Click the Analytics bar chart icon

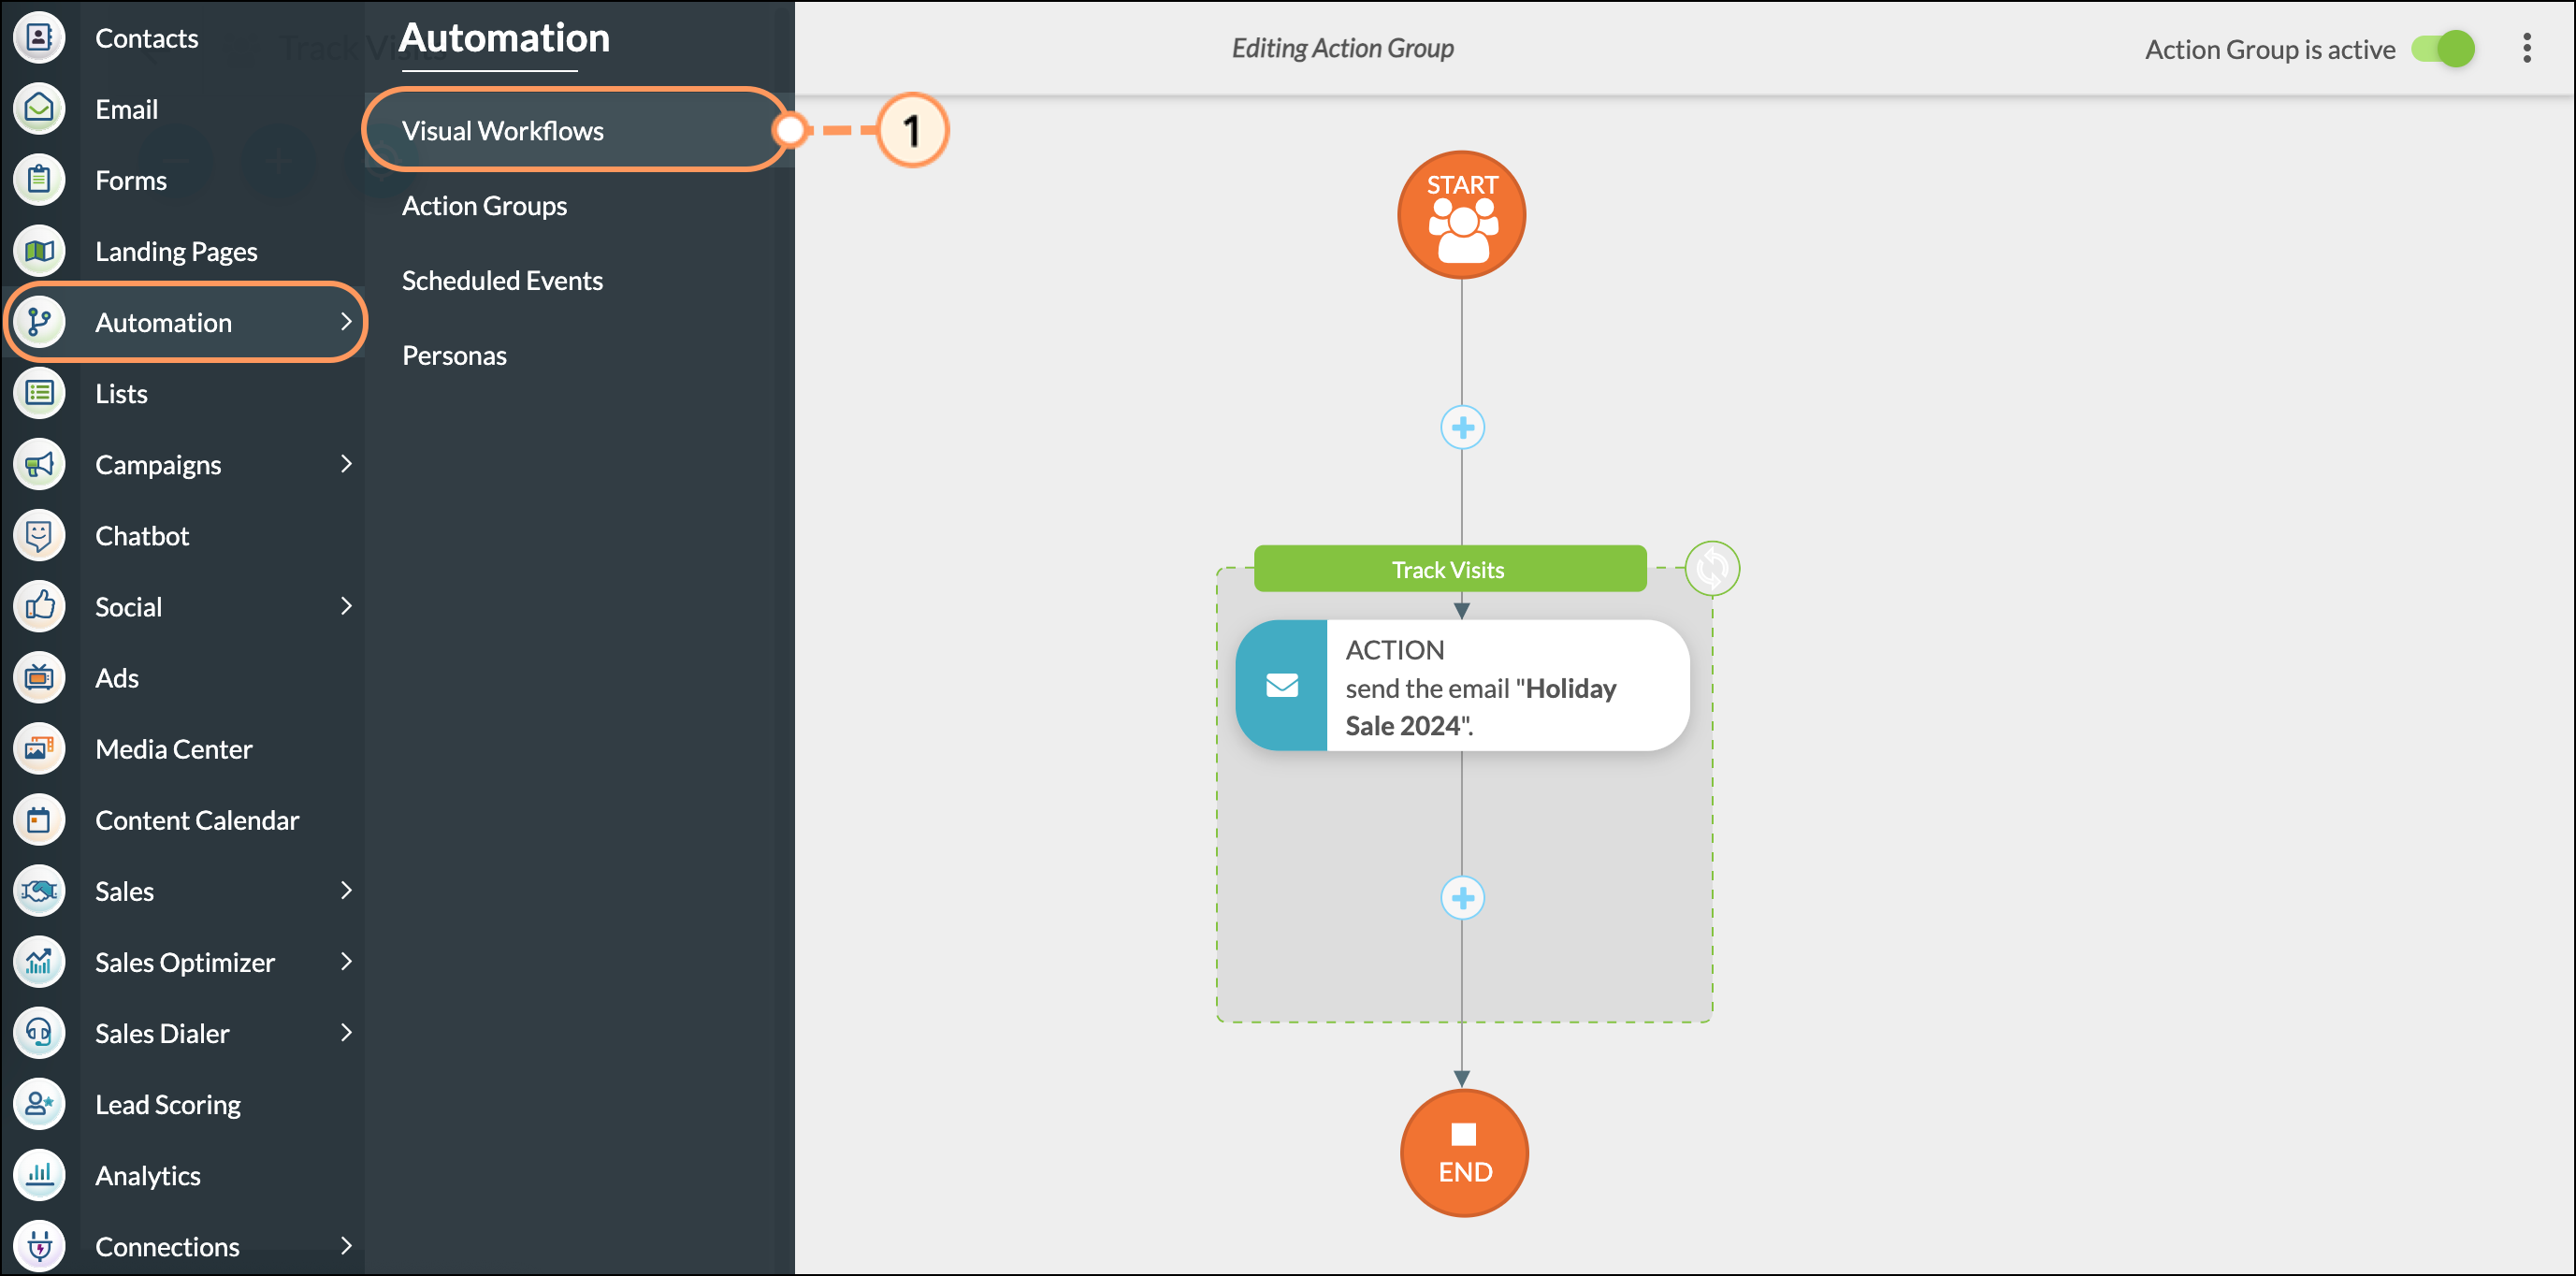39,1175
